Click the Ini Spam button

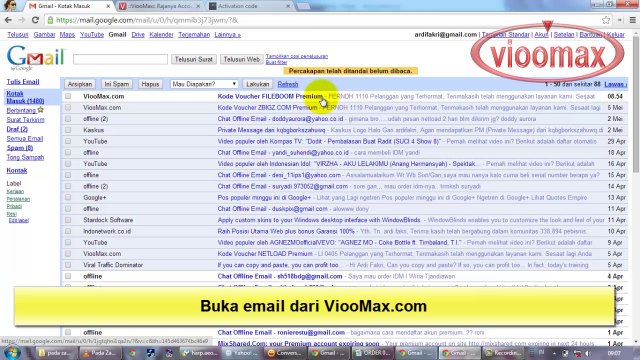[117, 84]
